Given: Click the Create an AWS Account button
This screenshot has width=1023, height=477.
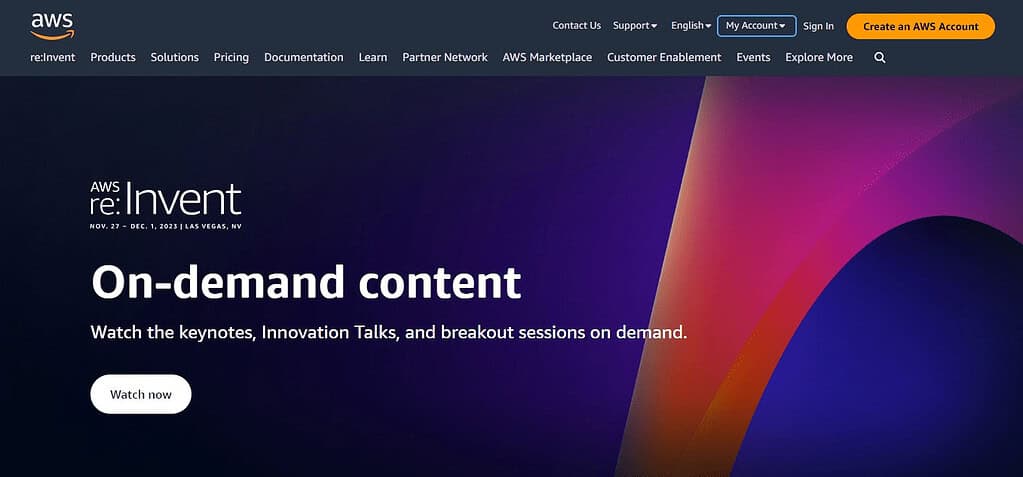Looking at the screenshot, I should click(x=921, y=26).
